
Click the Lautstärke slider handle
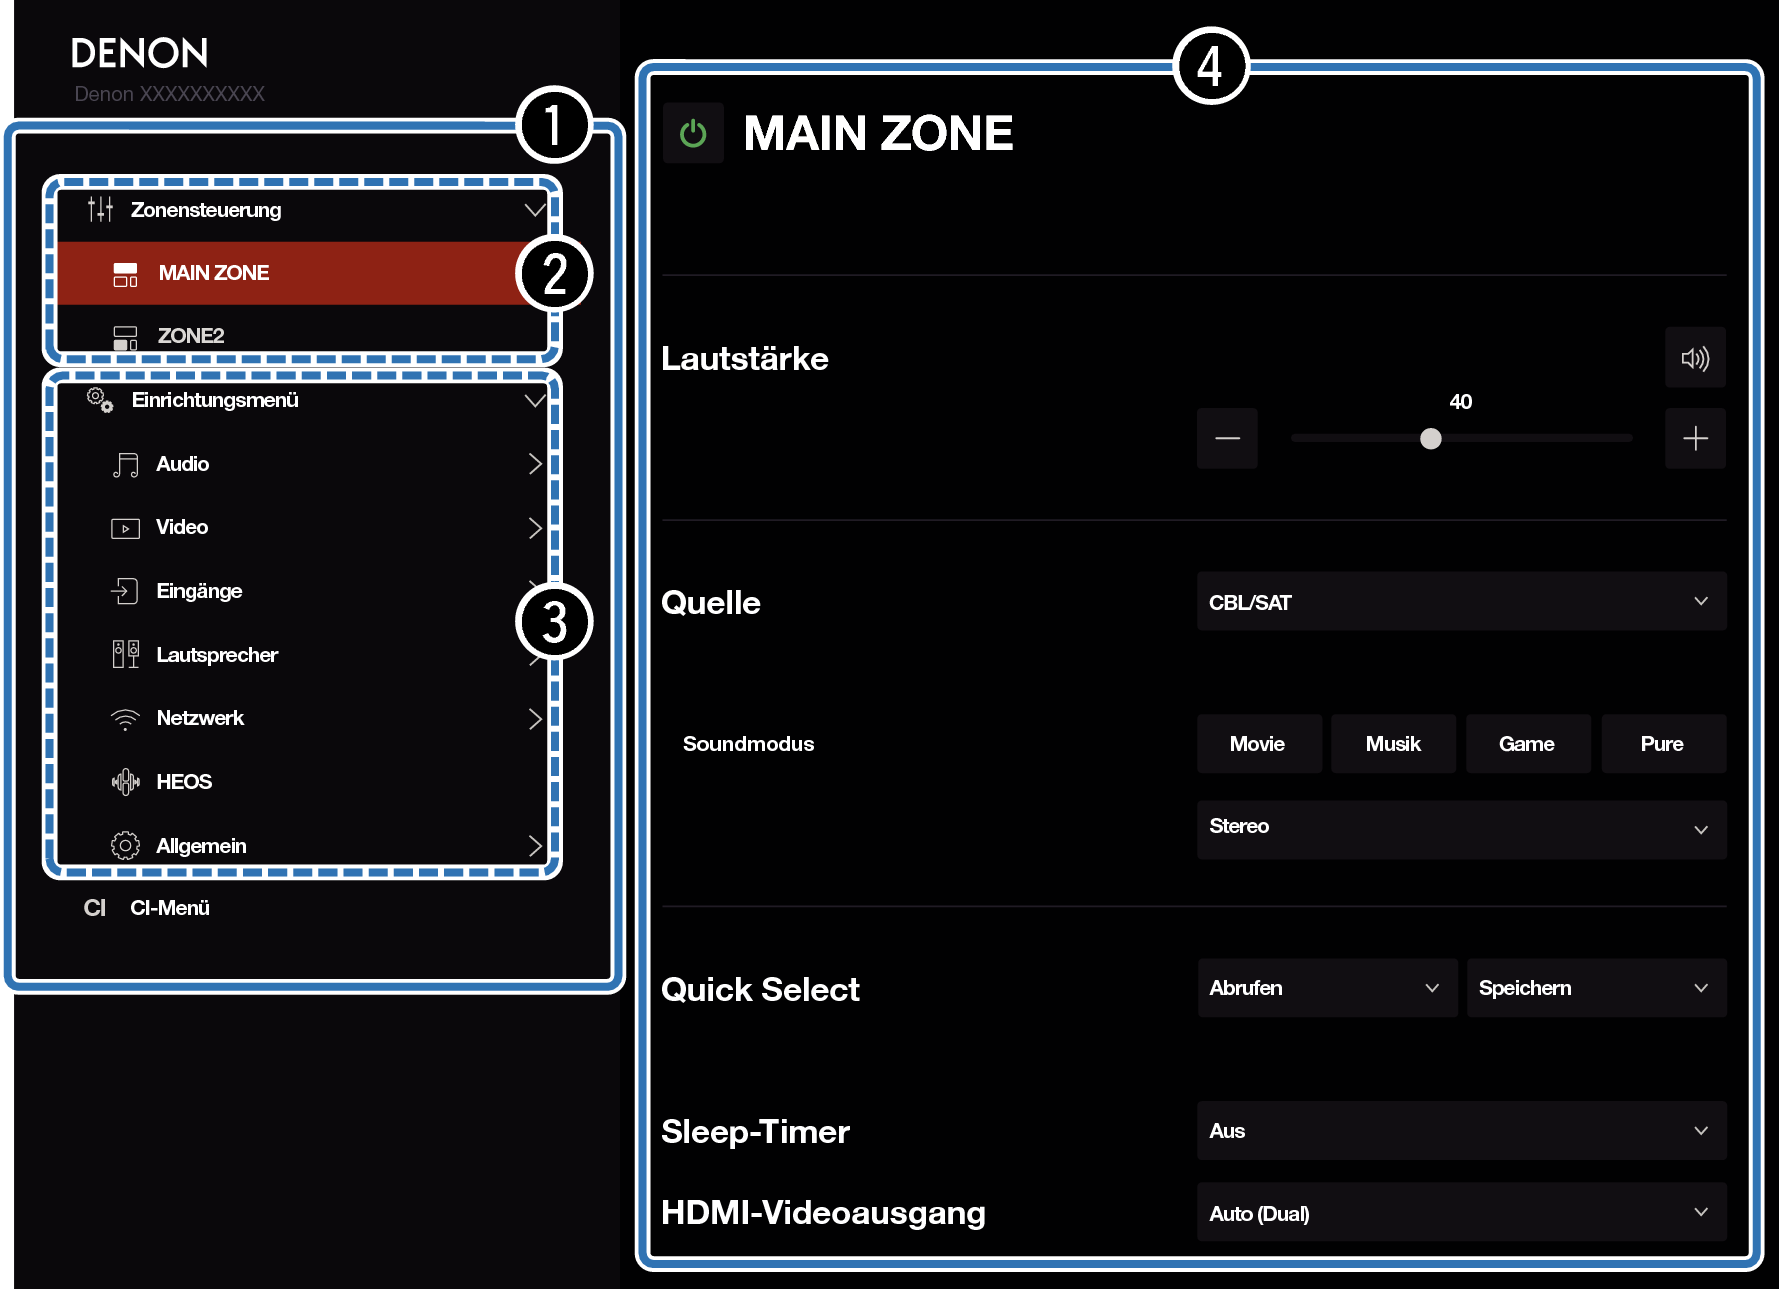pyautogui.click(x=1431, y=439)
